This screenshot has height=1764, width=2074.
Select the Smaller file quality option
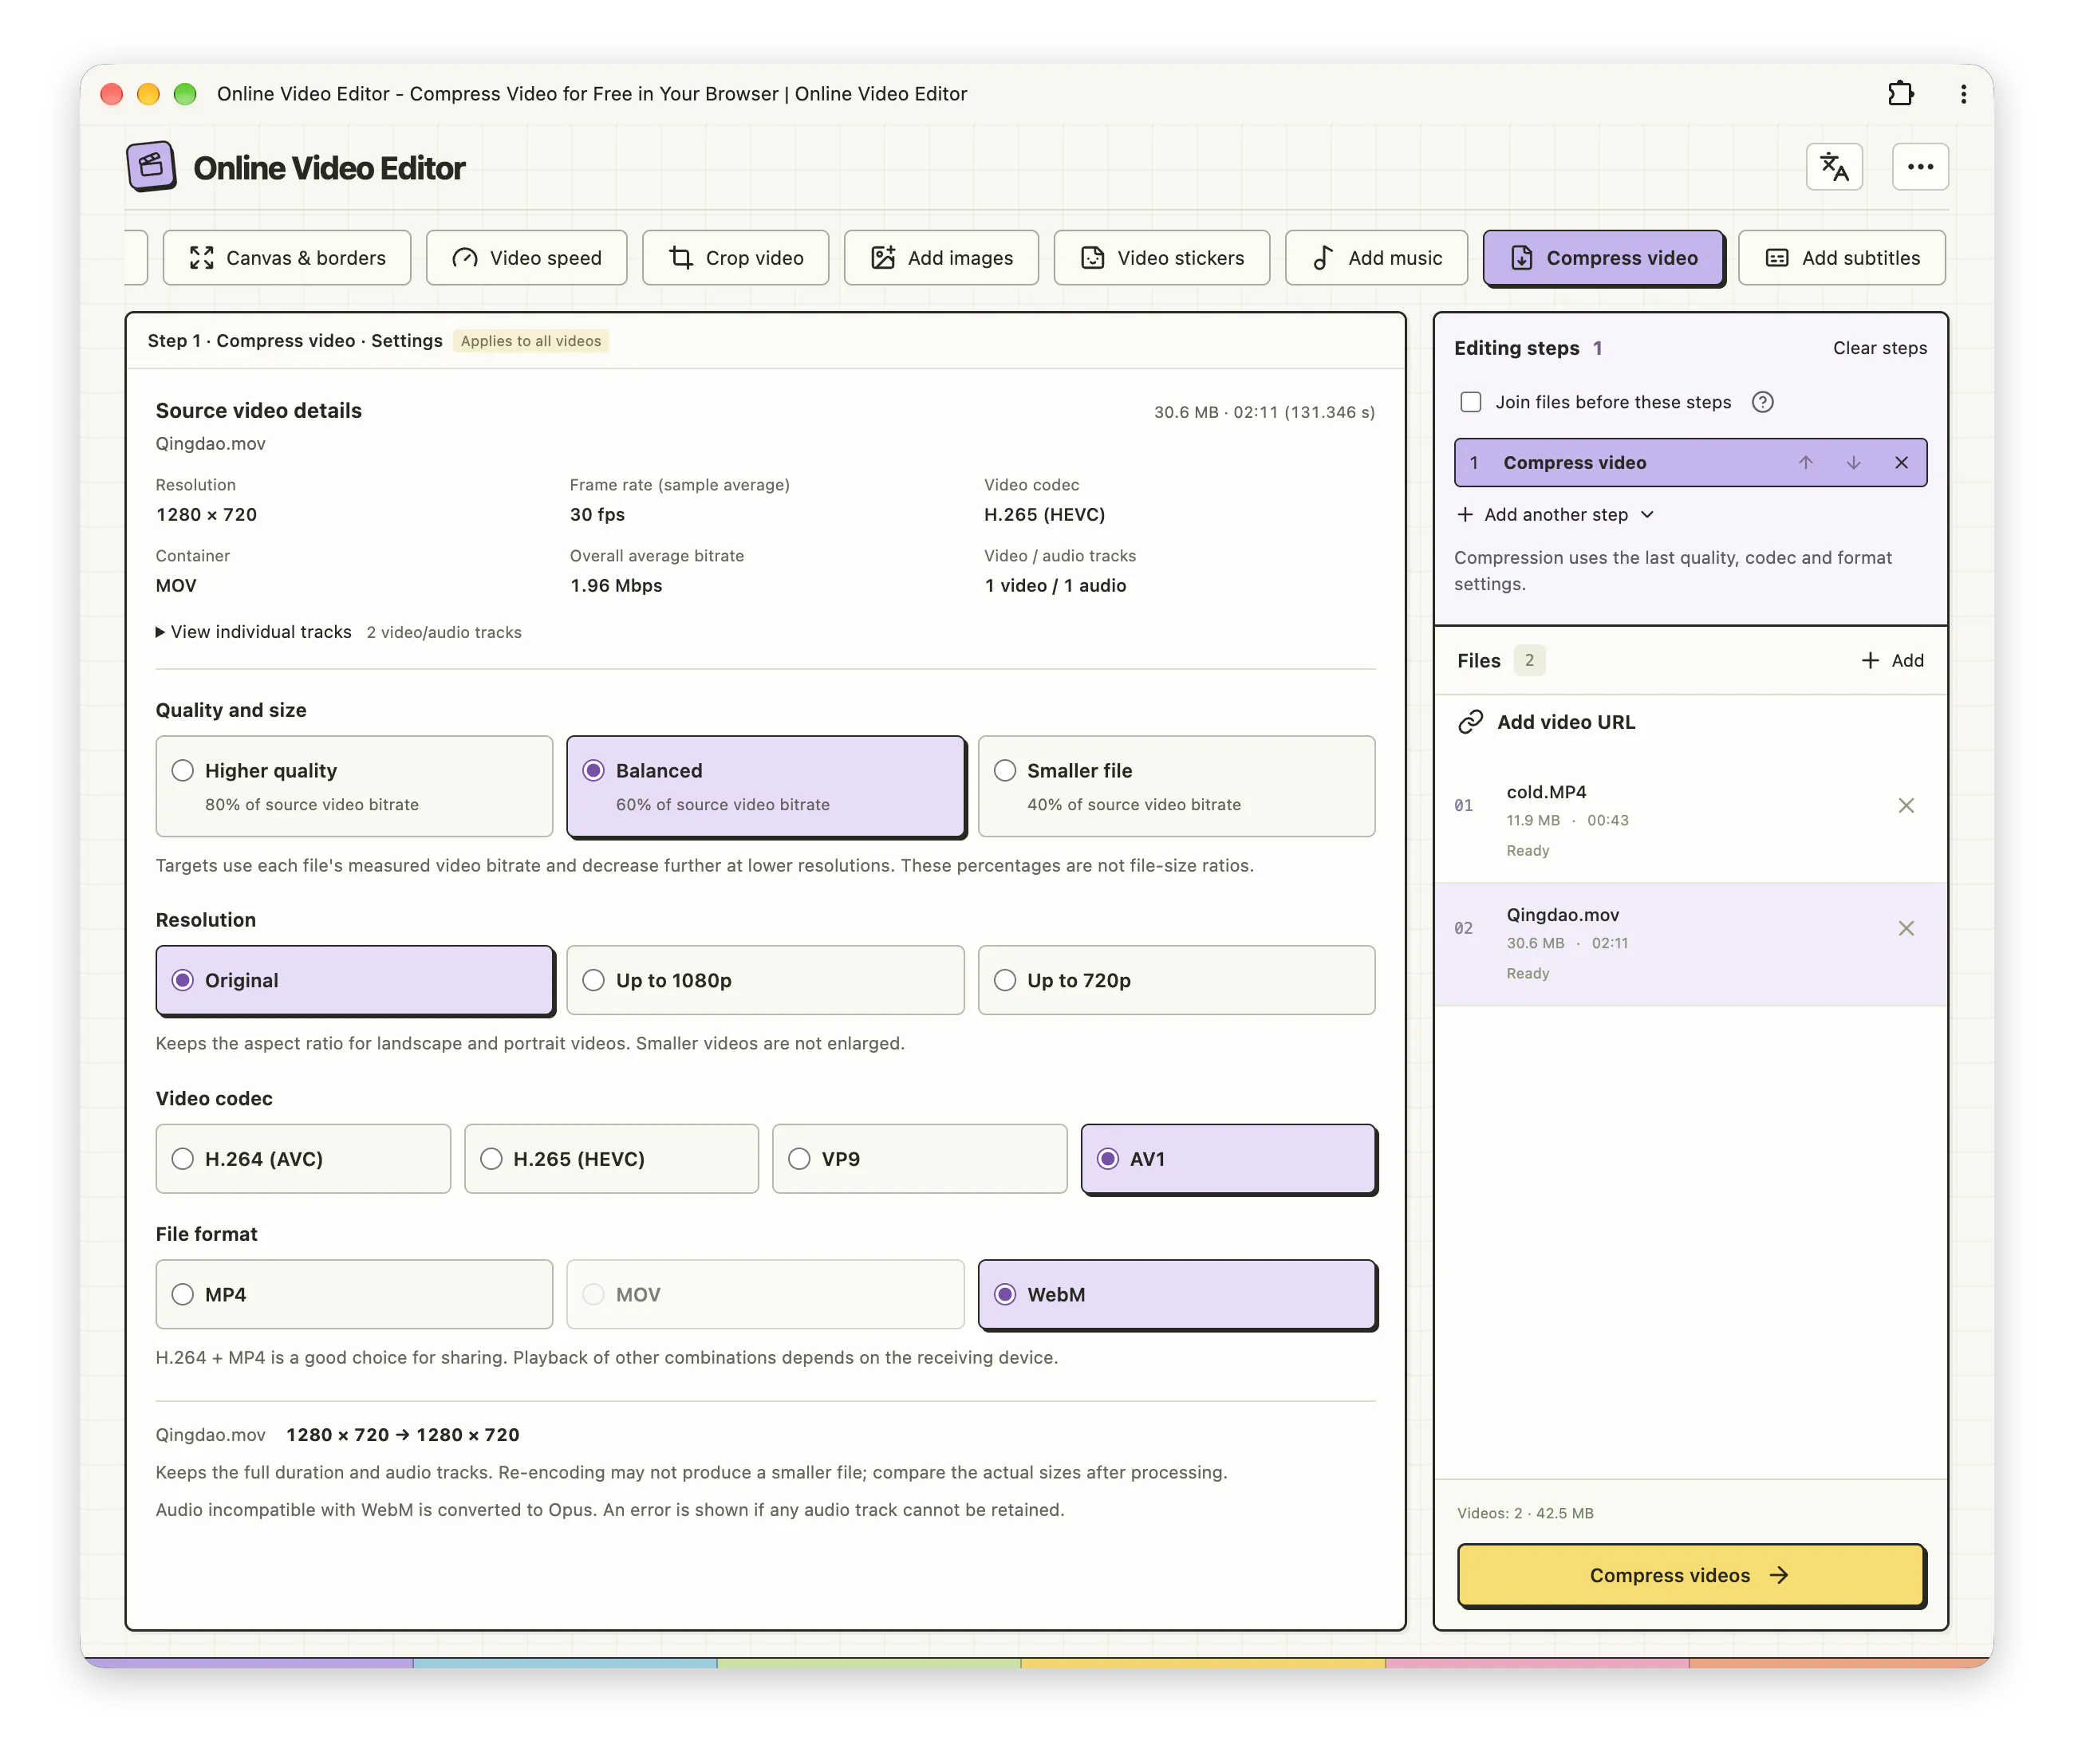(x=1176, y=786)
